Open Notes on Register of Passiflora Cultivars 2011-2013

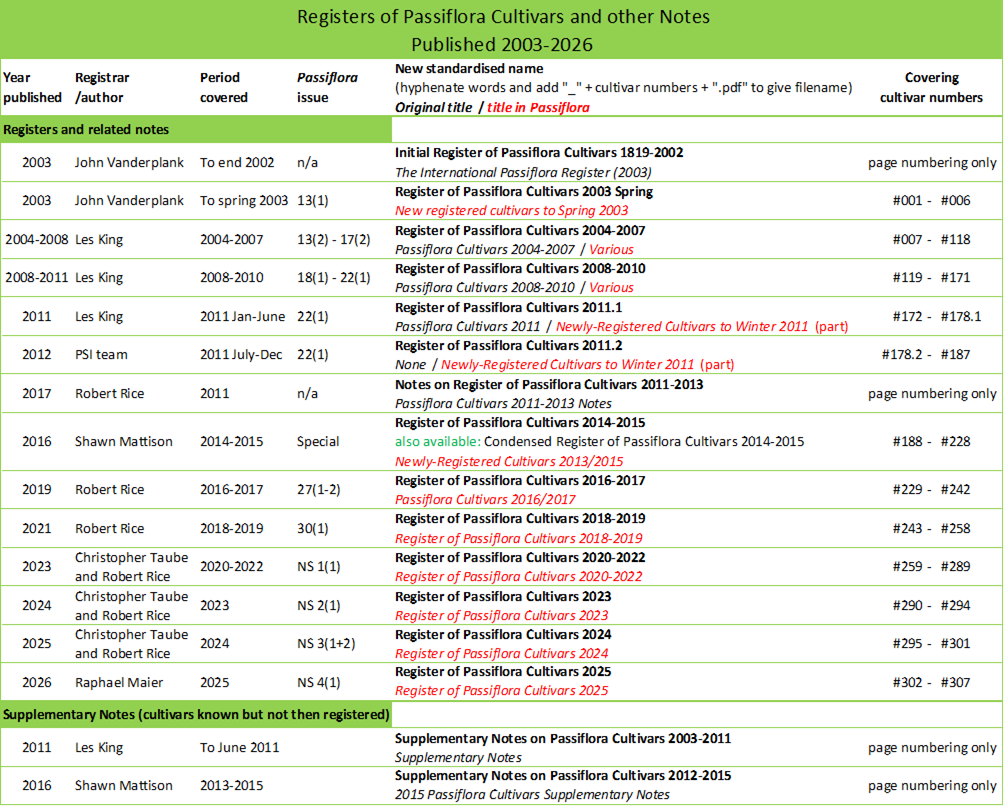[549, 385]
